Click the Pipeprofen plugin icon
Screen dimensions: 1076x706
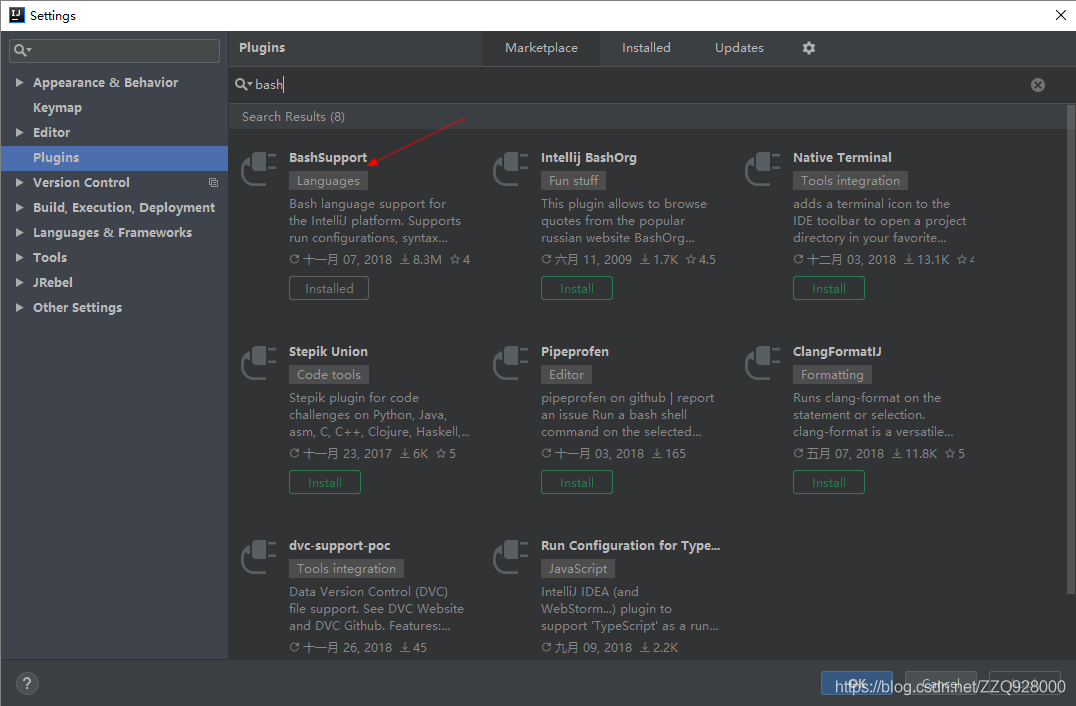click(x=511, y=363)
